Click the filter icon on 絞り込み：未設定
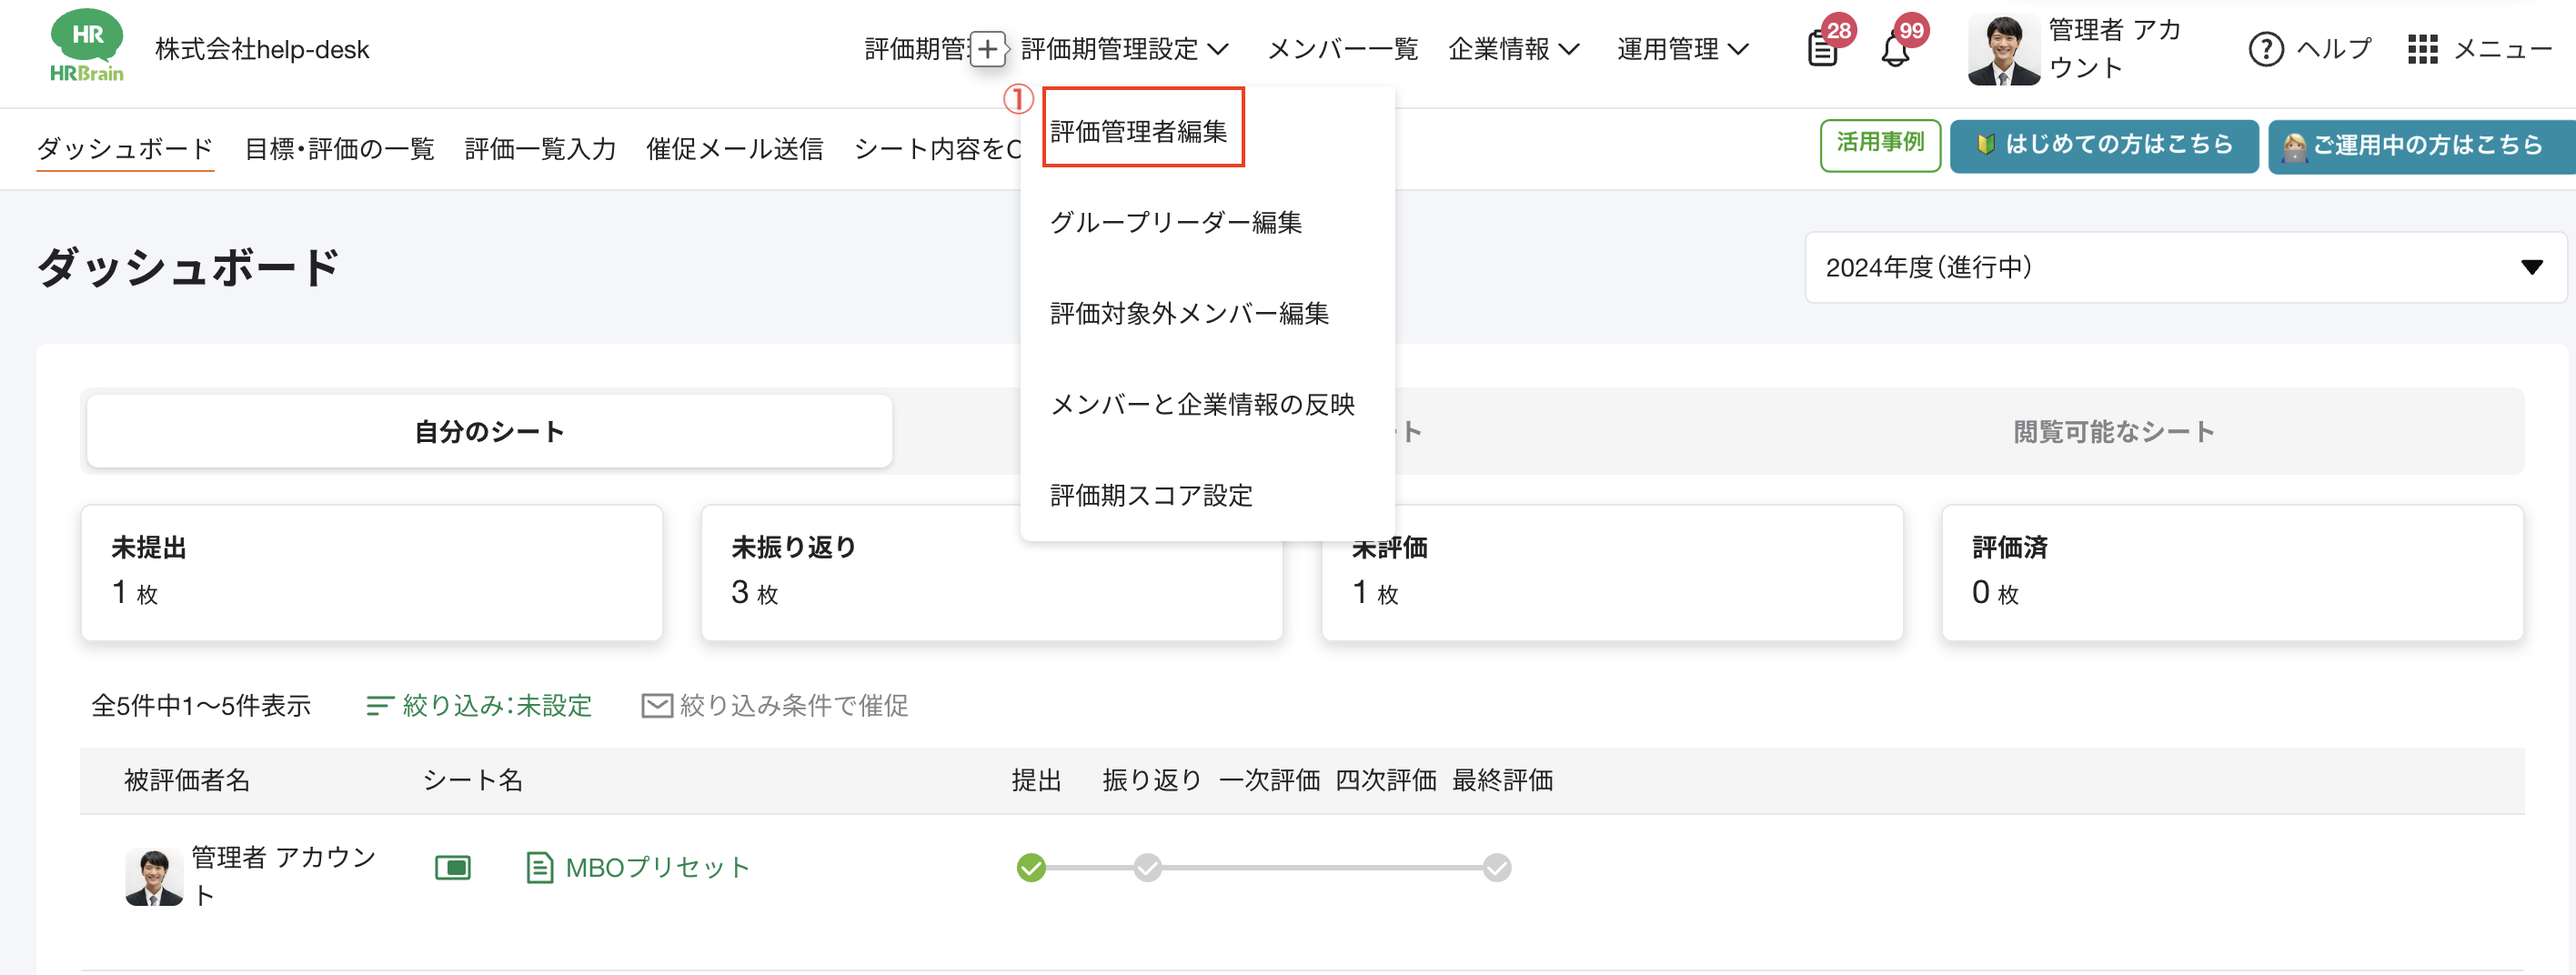The image size is (2576, 975). point(380,705)
